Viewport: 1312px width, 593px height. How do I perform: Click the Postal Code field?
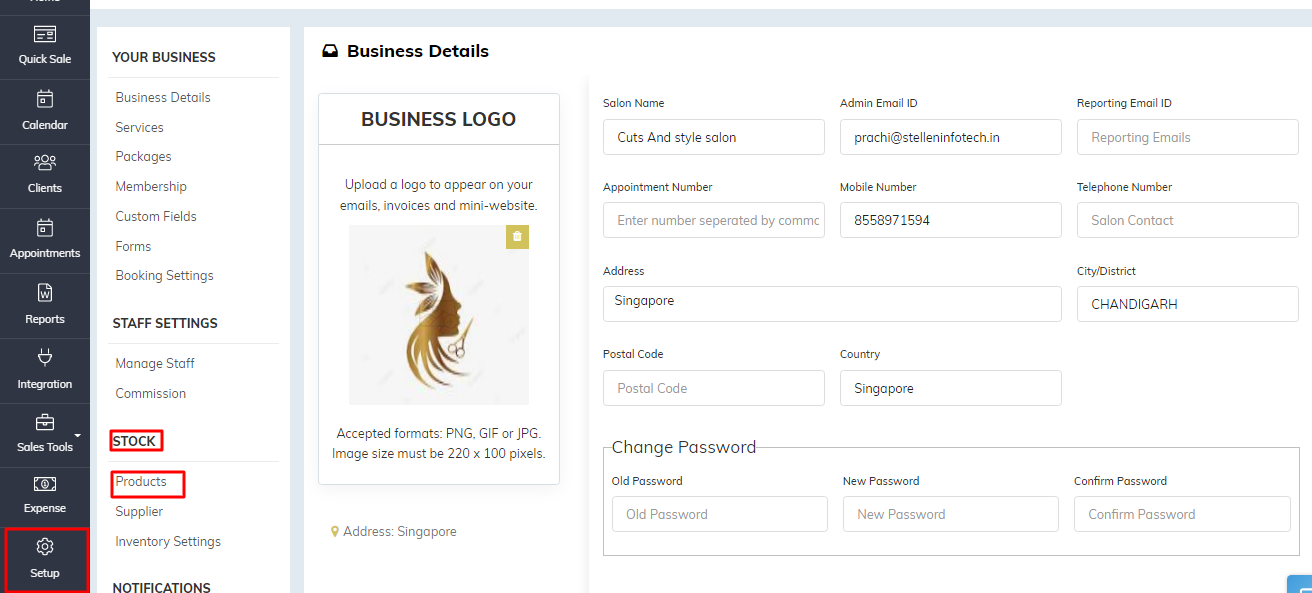[x=713, y=388]
